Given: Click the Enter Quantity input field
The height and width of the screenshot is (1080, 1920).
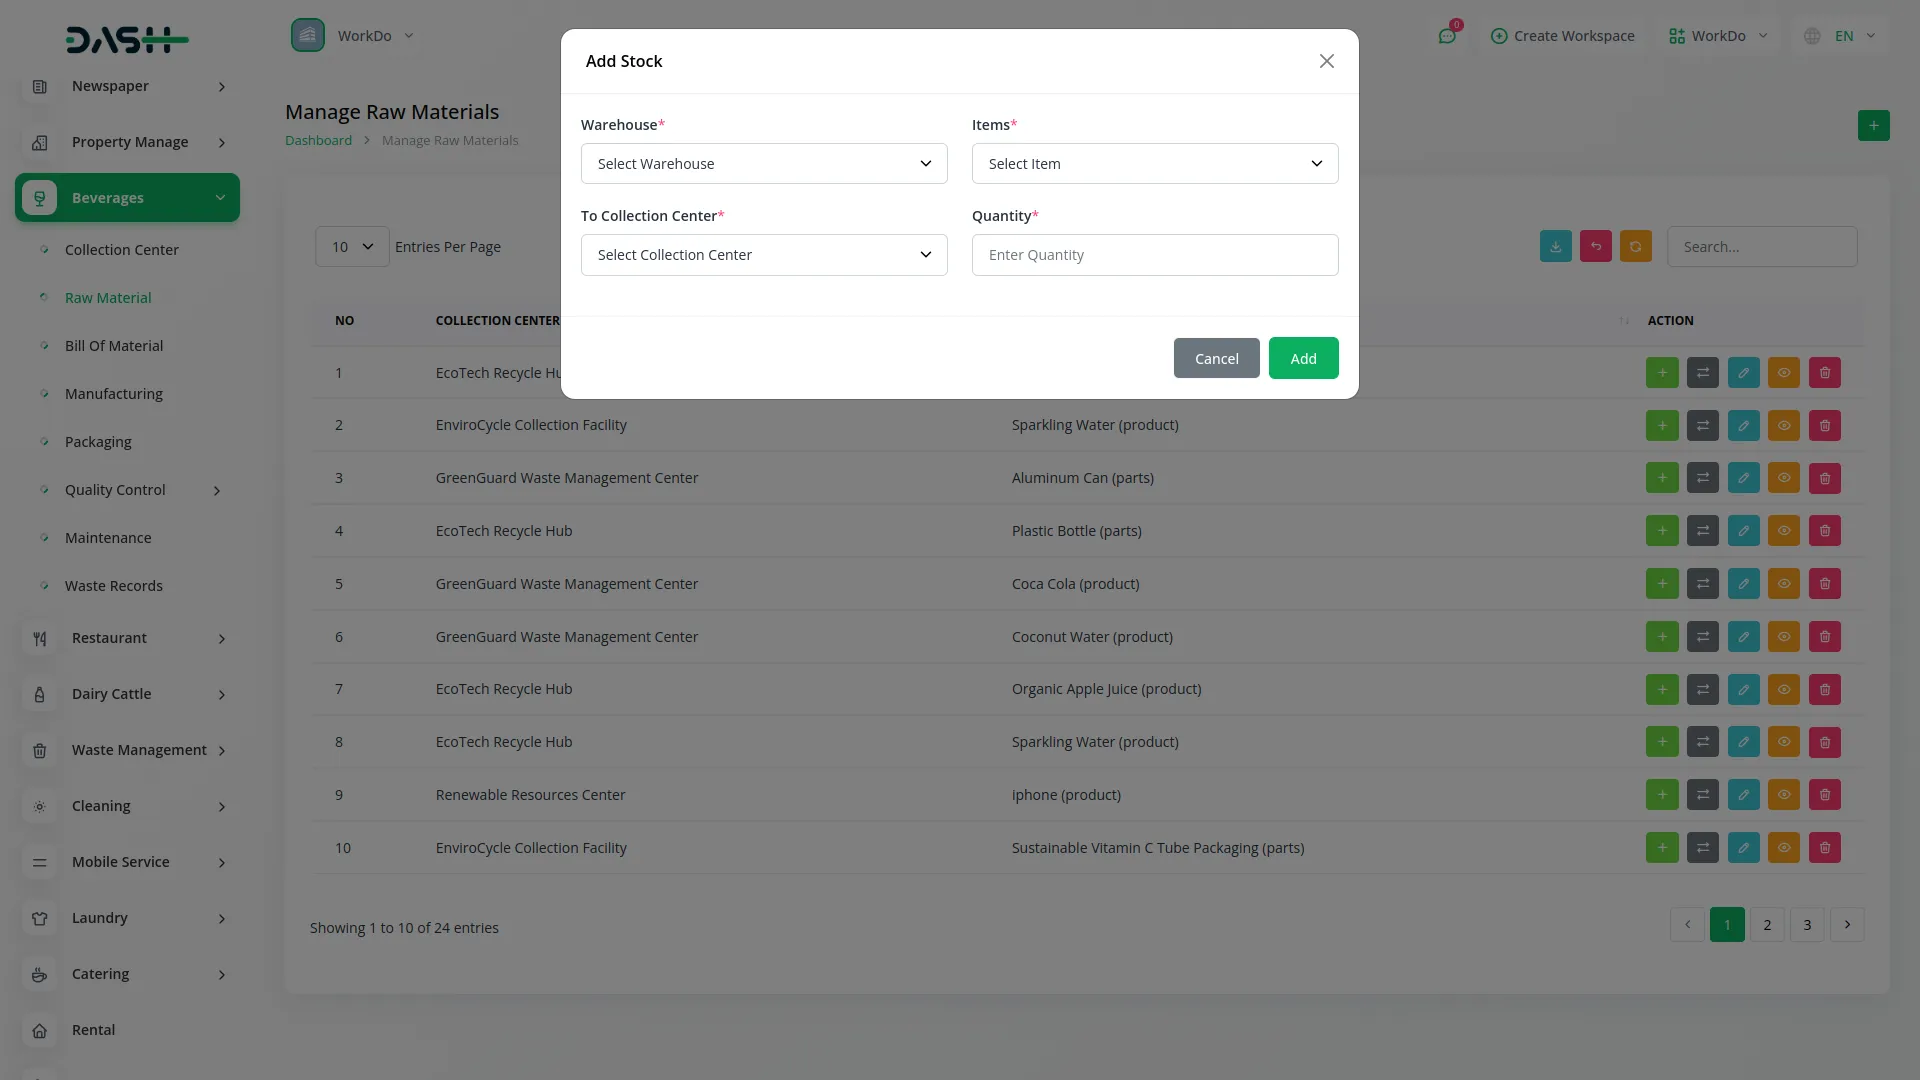Looking at the screenshot, I should [x=1155, y=255].
